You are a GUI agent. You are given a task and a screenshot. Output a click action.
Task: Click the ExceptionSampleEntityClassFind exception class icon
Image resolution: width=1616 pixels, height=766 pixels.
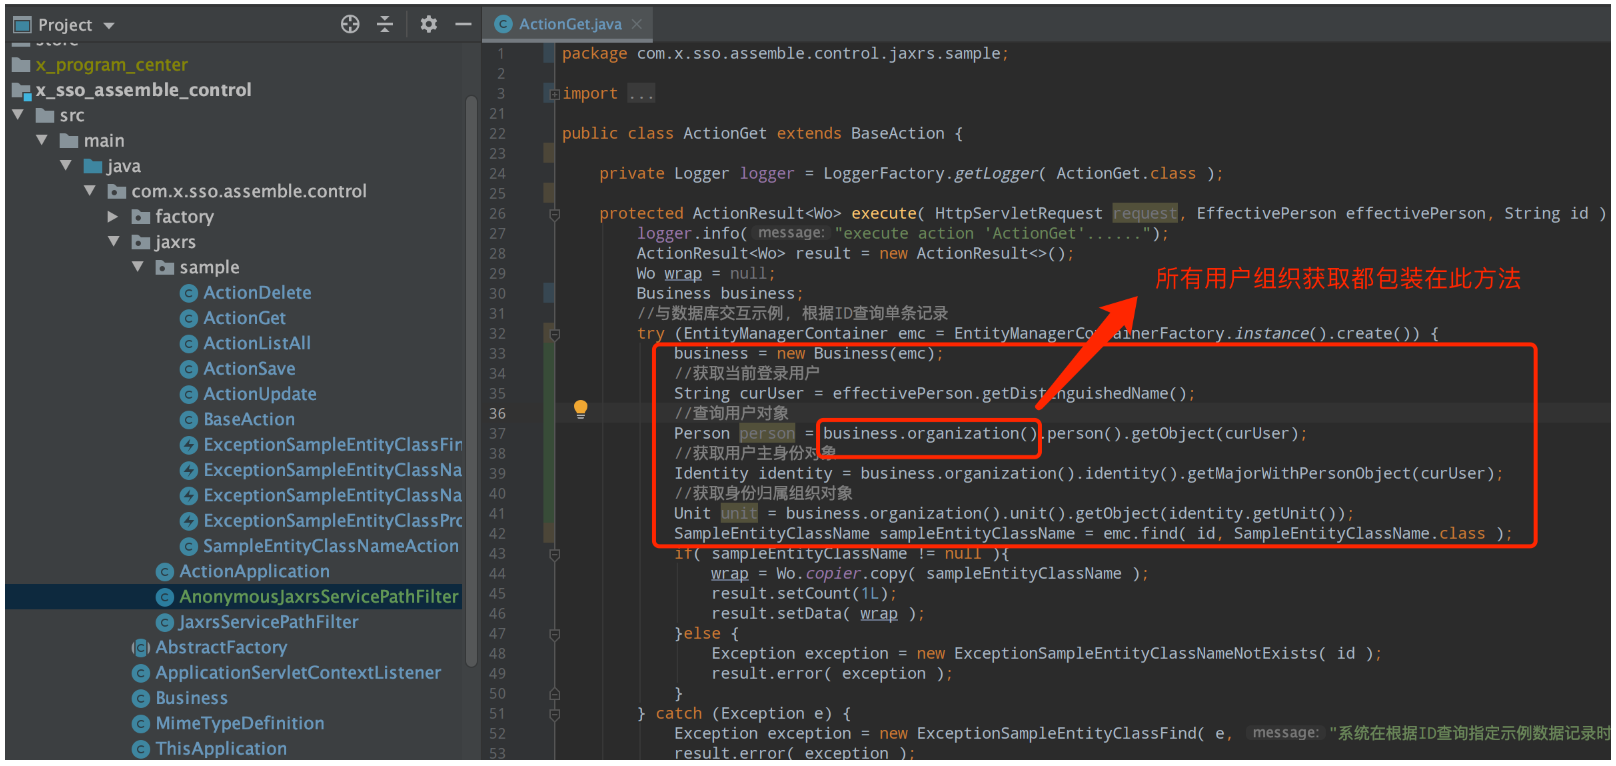point(188,445)
